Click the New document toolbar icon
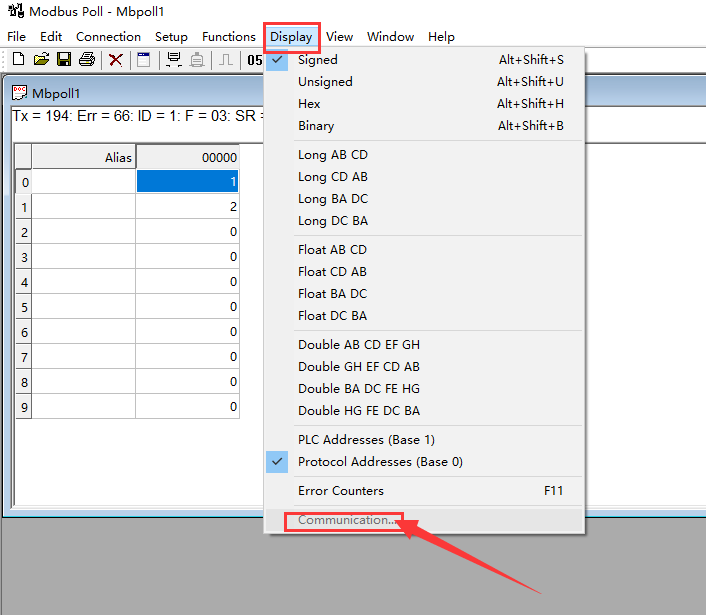The height and width of the screenshot is (615, 706). (18, 60)
